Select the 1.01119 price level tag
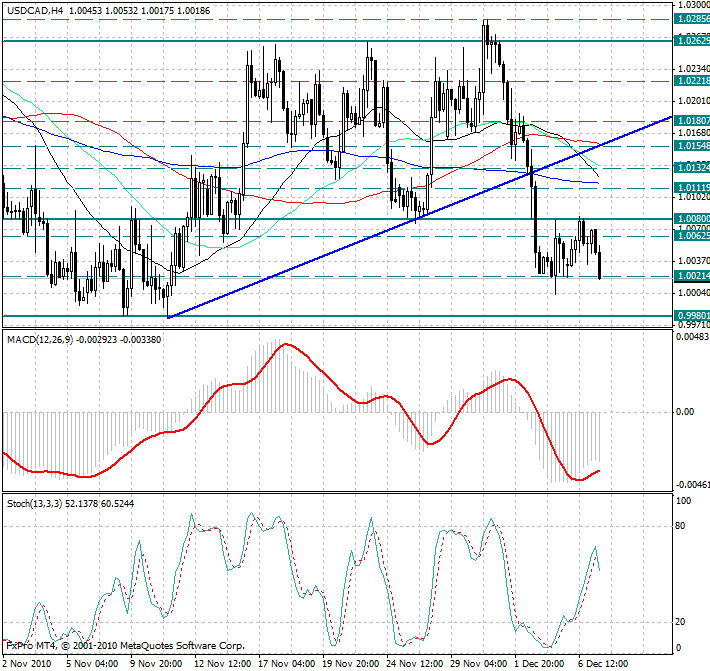Image resolution: width=710 pixels, height=671 pixels. click(x=692, y=187)
